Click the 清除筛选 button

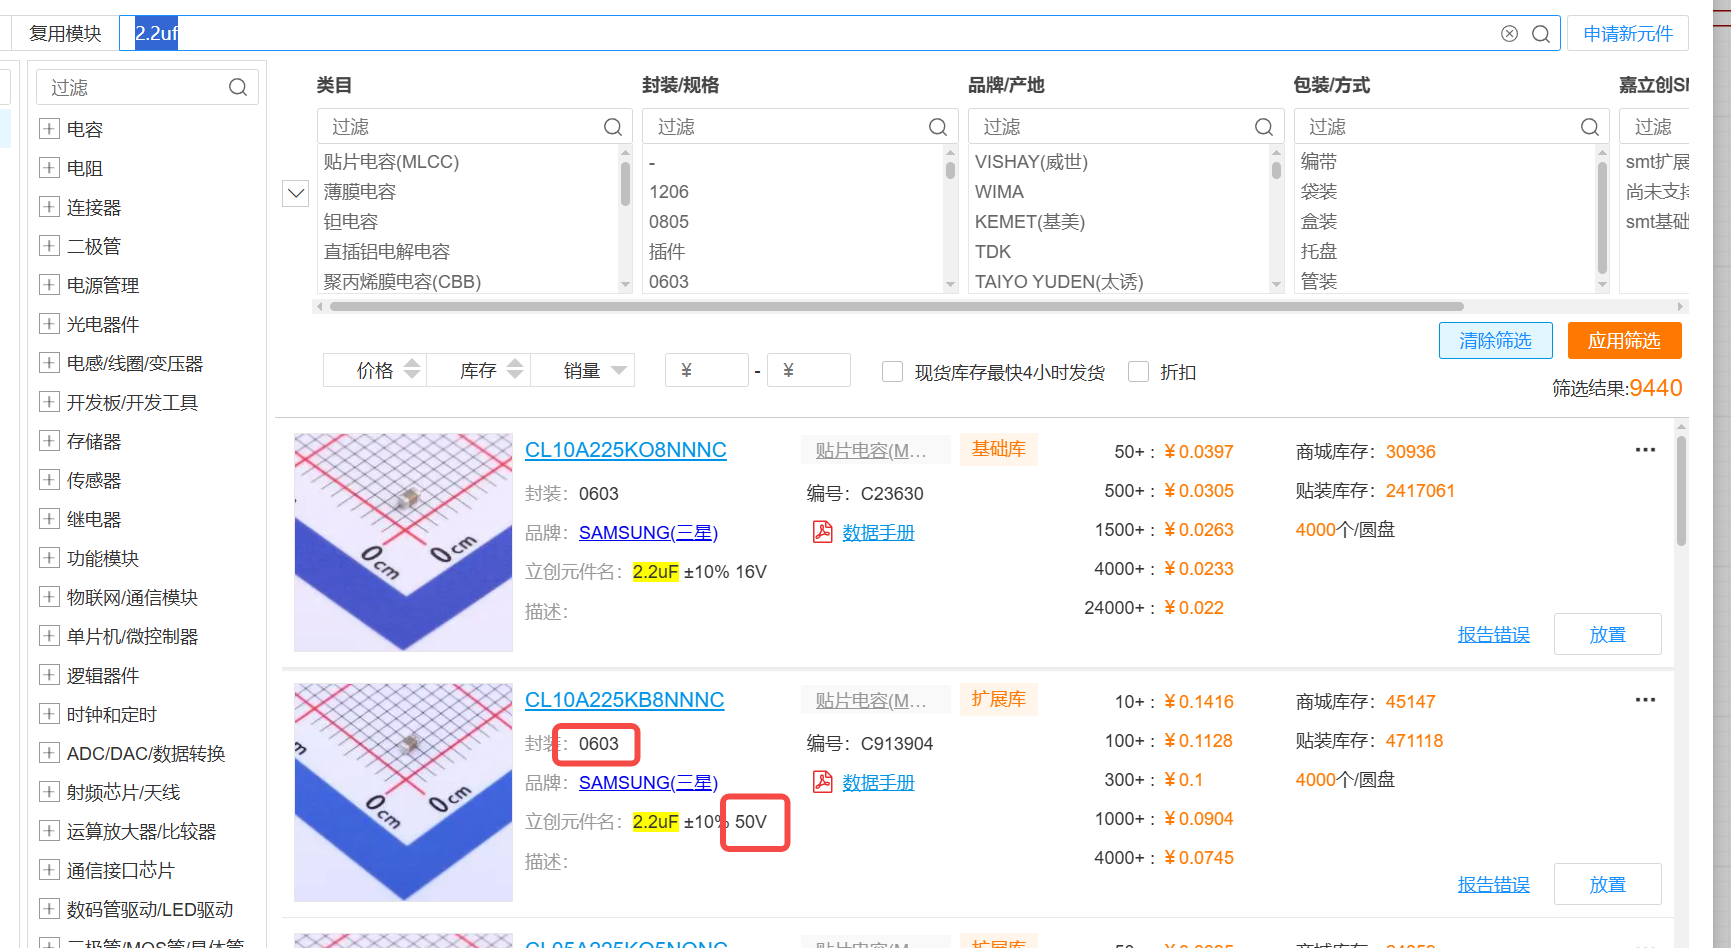coord(1496,340)
